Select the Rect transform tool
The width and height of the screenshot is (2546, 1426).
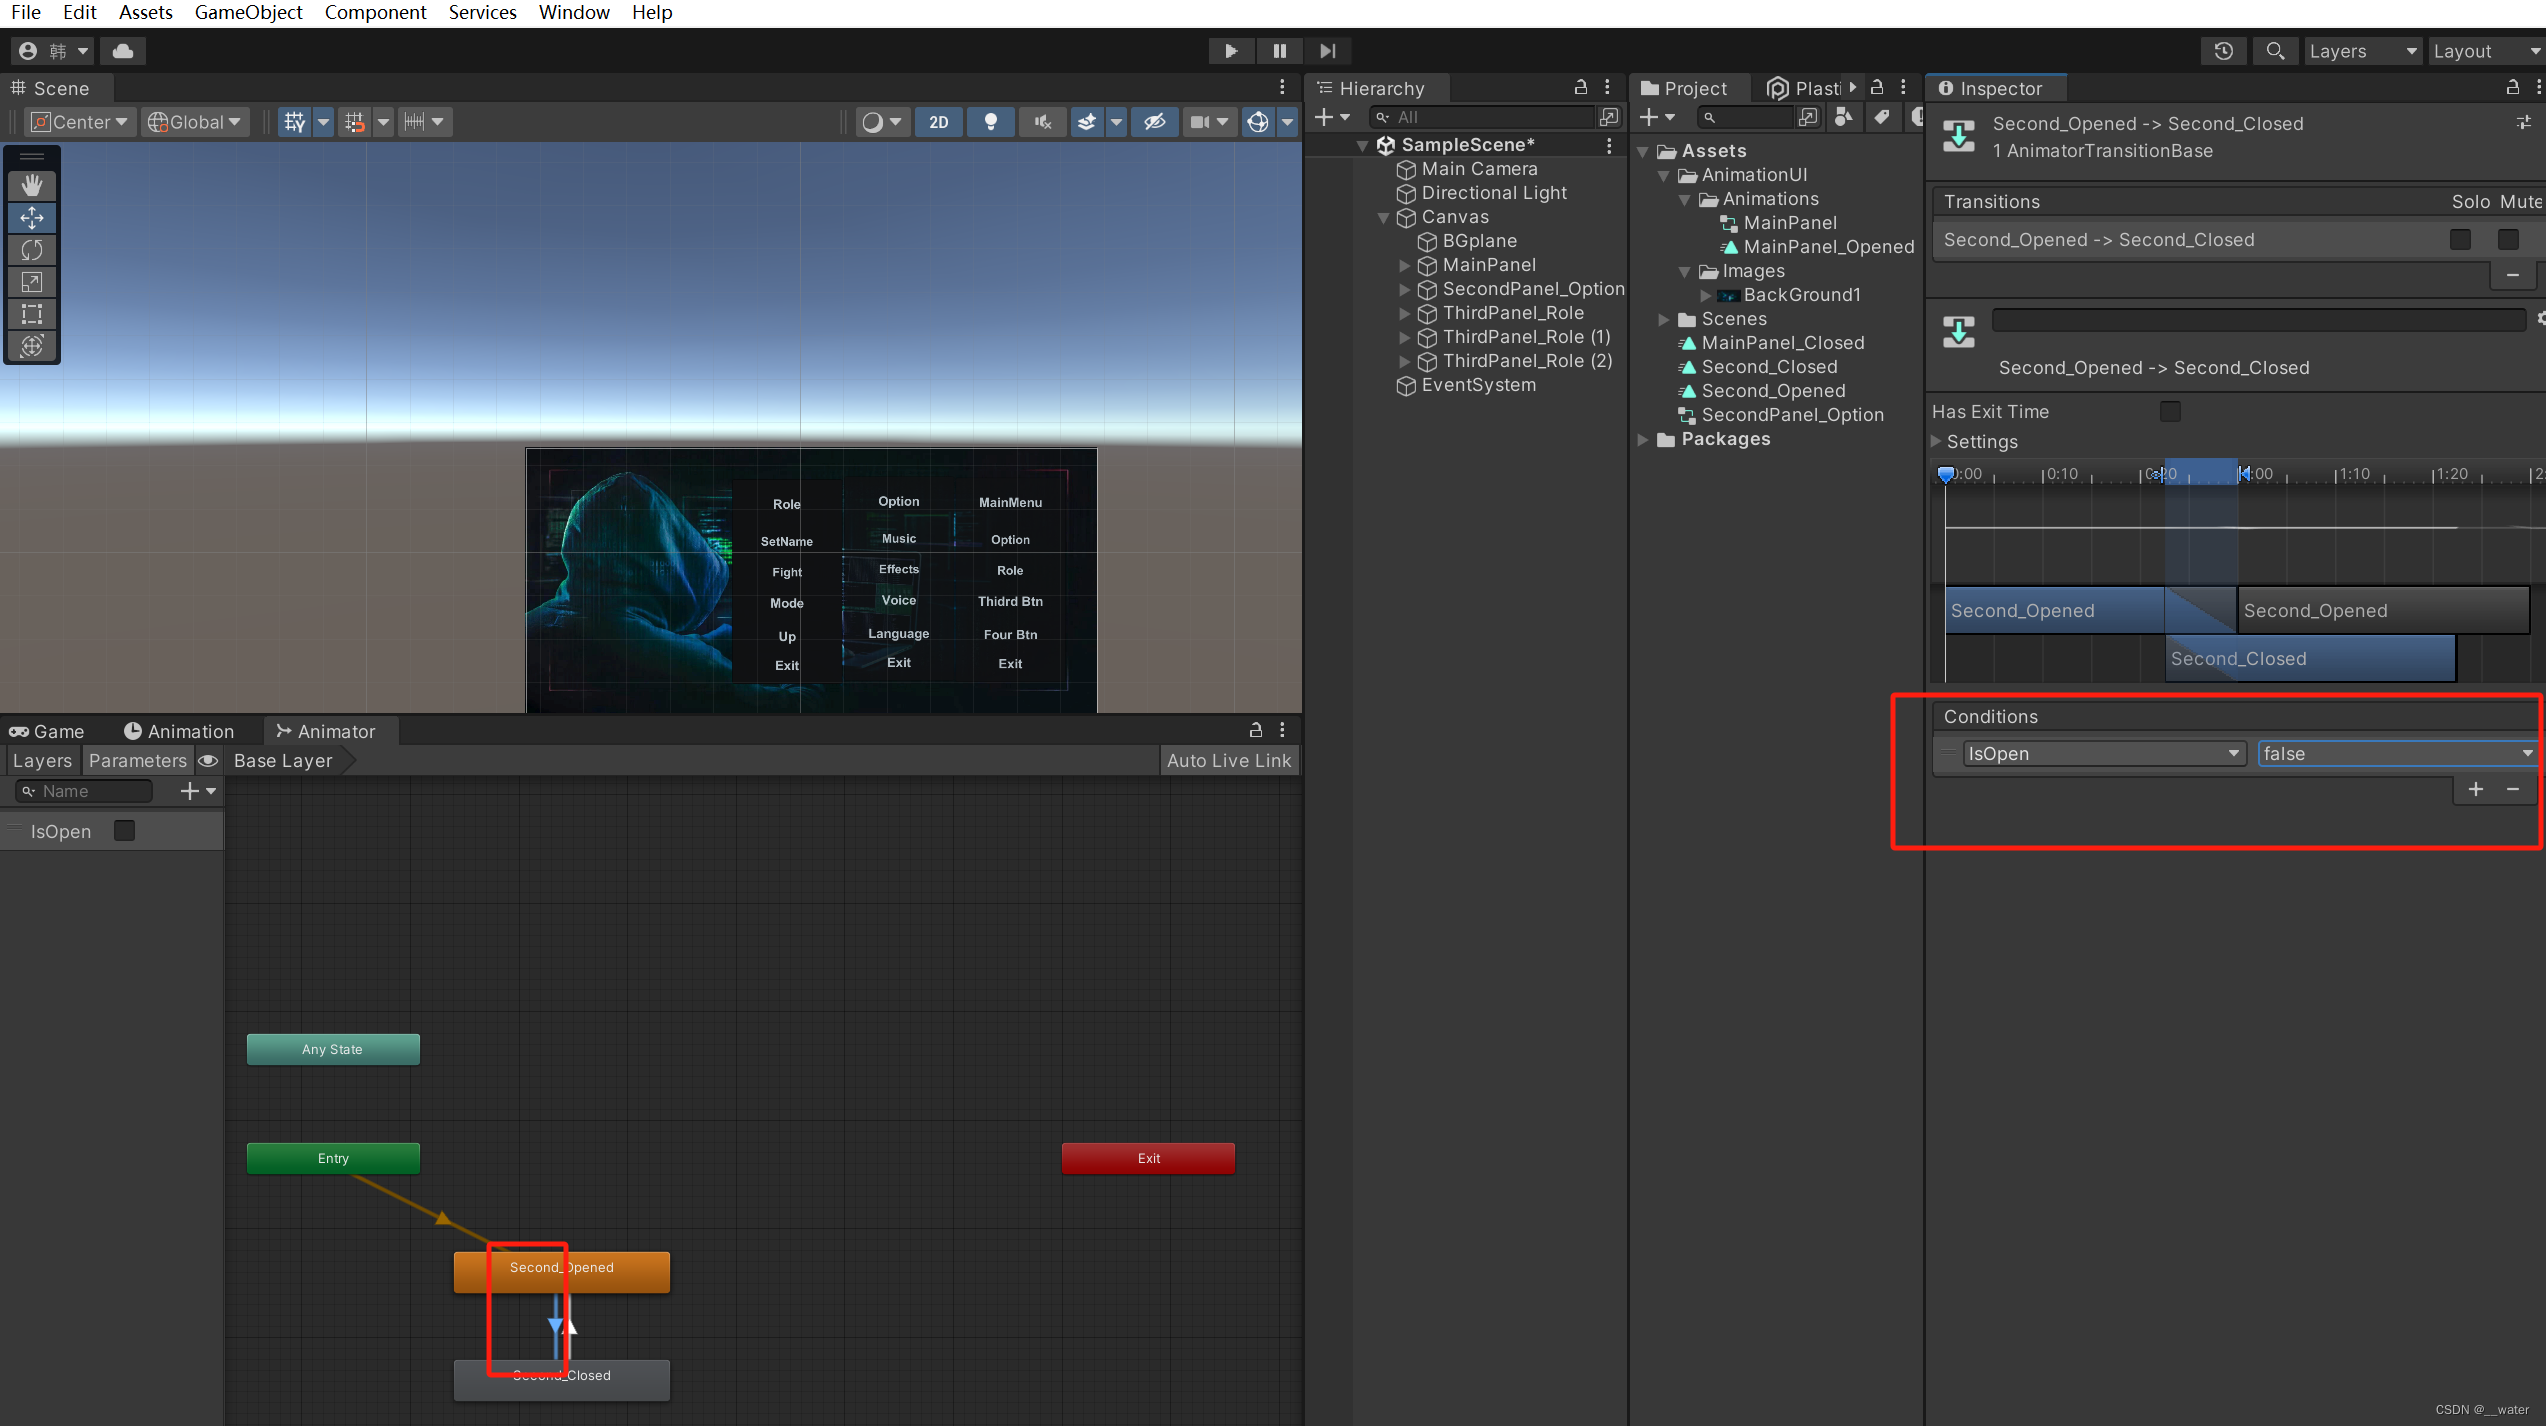coord(32,313)
